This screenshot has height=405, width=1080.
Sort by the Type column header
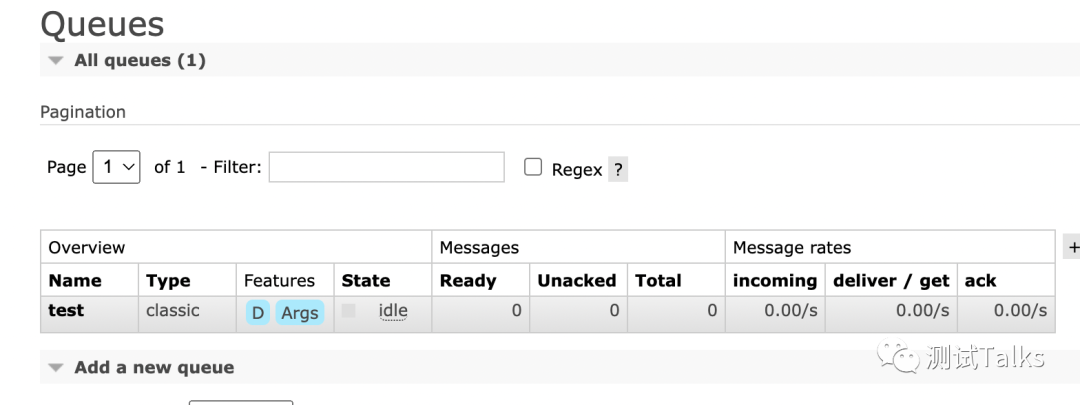[168, 281]
